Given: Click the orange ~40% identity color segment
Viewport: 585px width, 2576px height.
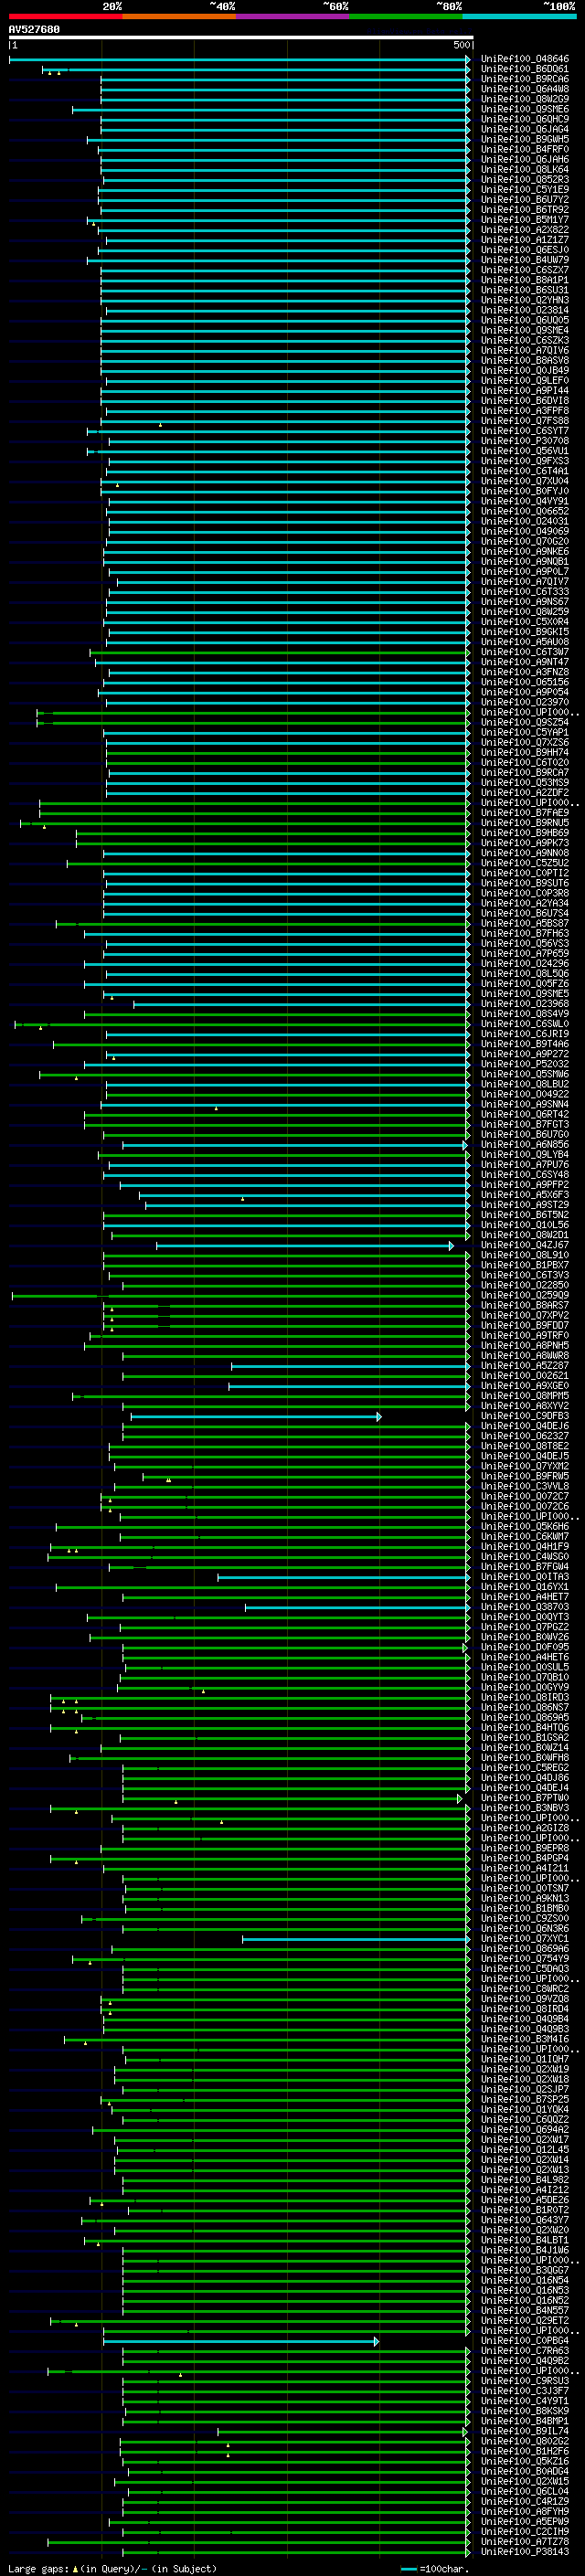Looking at the screenshot, I should coord(179,17).
